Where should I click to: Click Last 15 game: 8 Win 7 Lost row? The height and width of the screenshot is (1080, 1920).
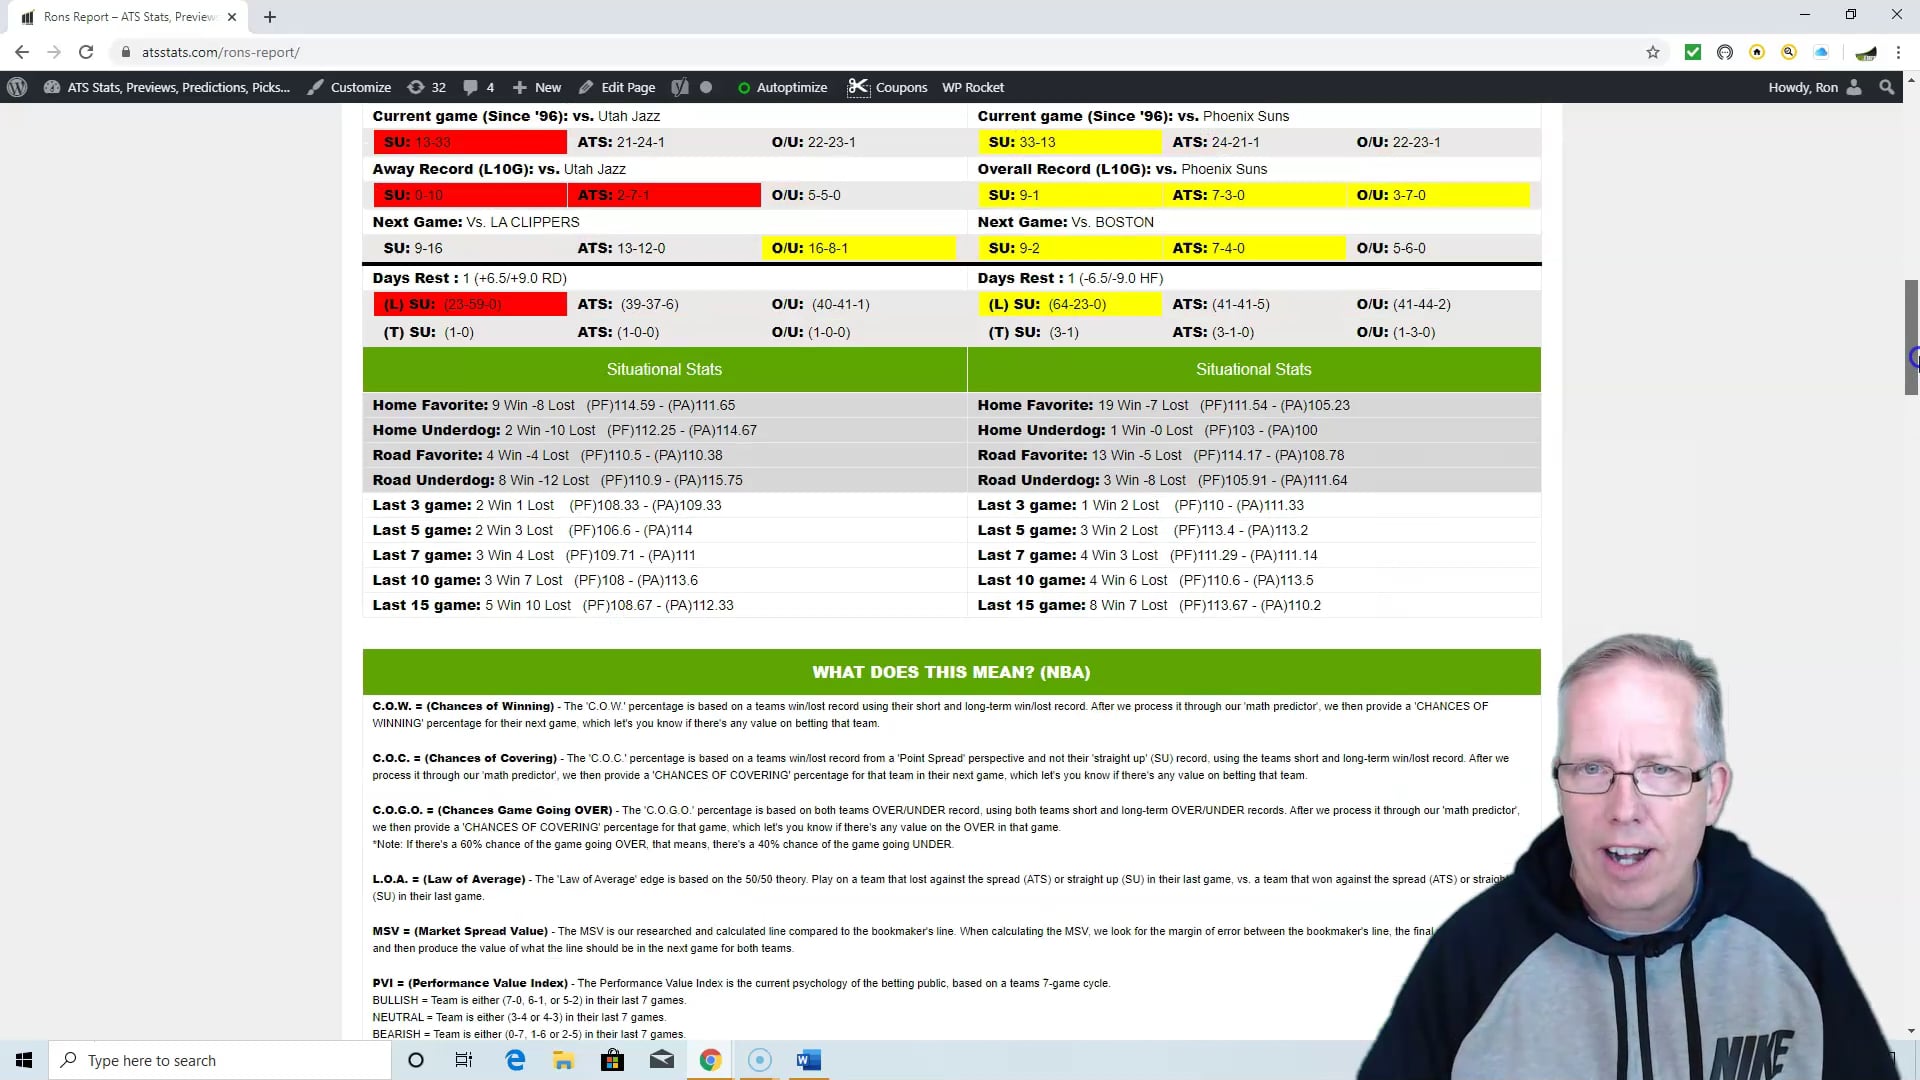[1254, 605]
